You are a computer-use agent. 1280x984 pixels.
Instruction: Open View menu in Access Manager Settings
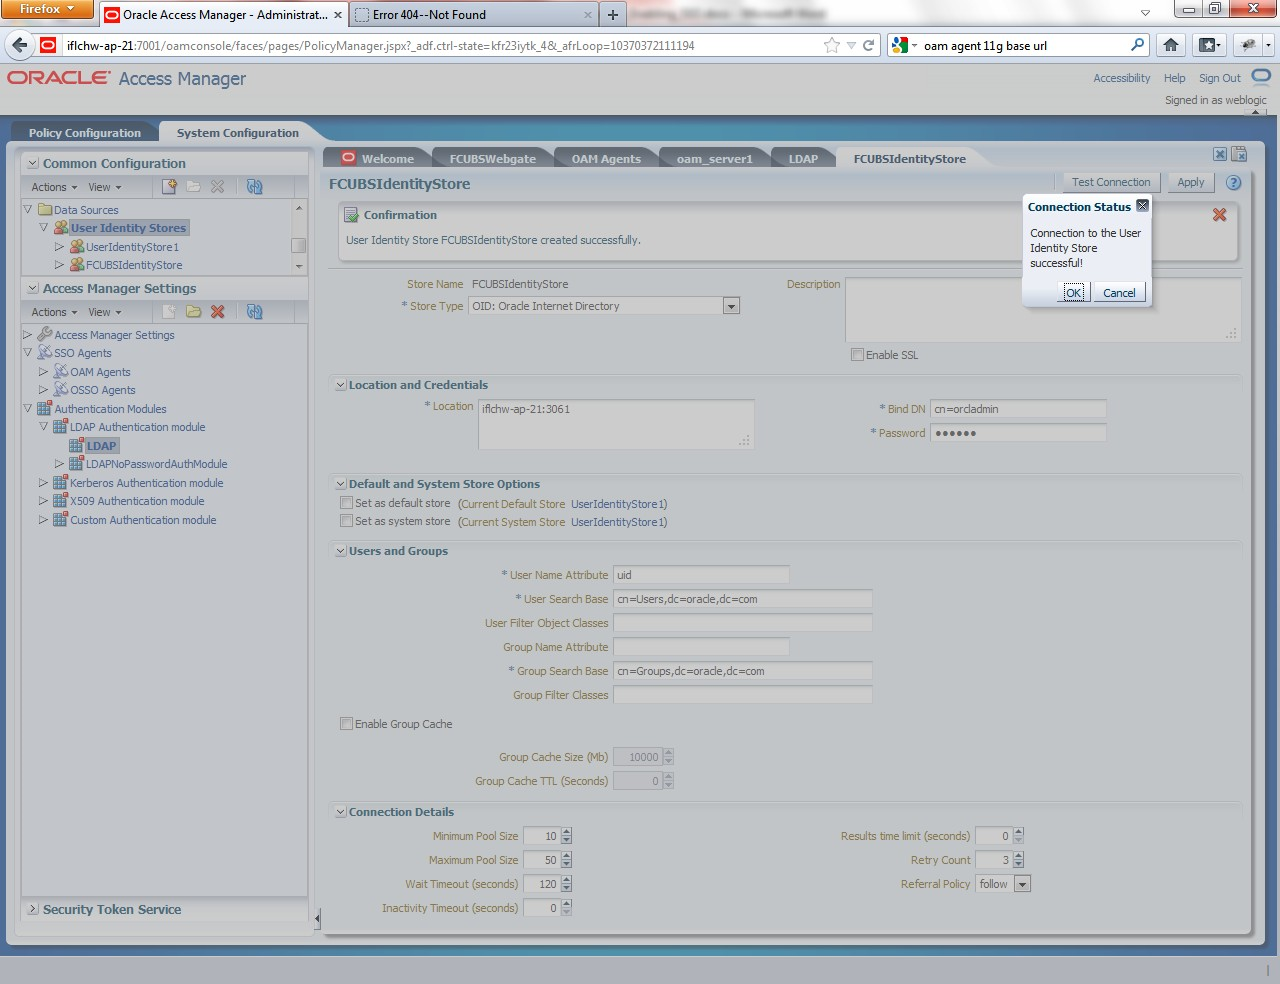tap(104, 312)
